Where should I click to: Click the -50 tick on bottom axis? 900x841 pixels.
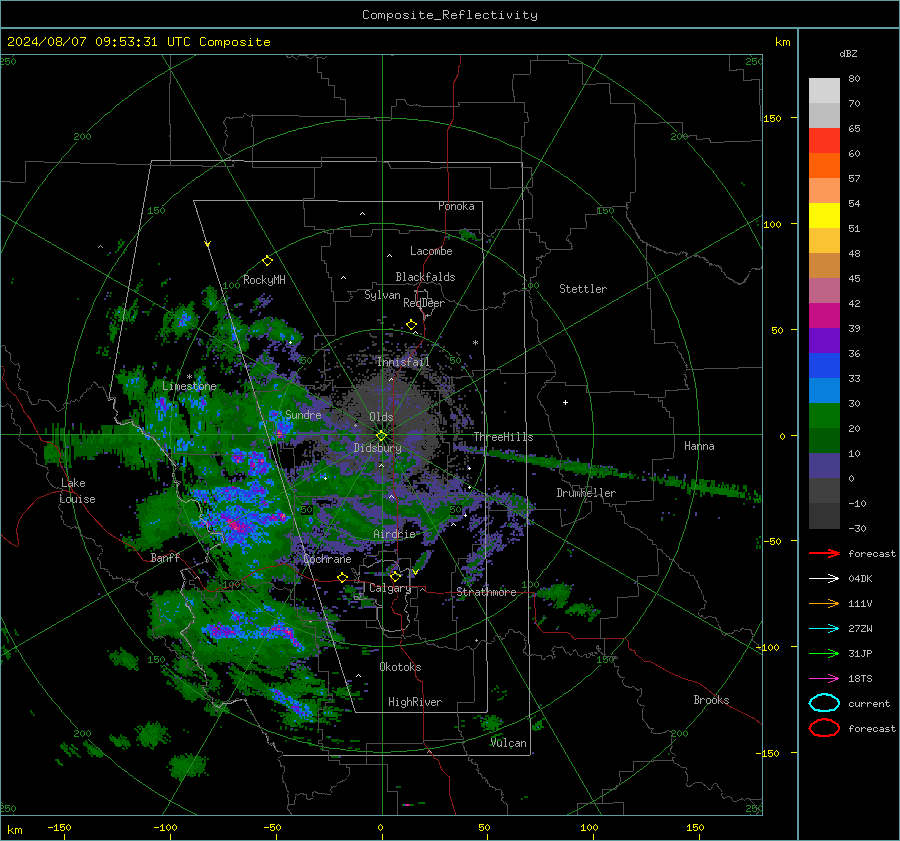(x=272, y=827)
